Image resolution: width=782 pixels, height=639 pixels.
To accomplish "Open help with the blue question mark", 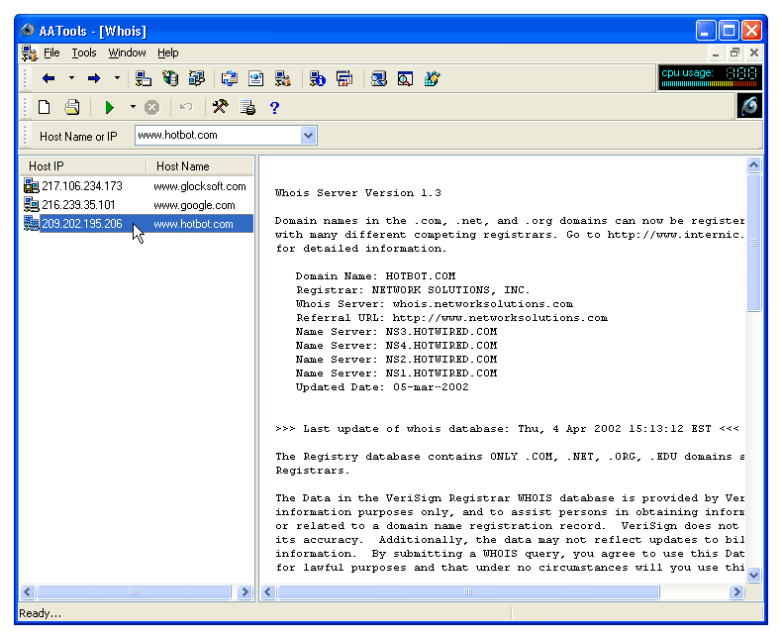I will (x=274, y=107).
